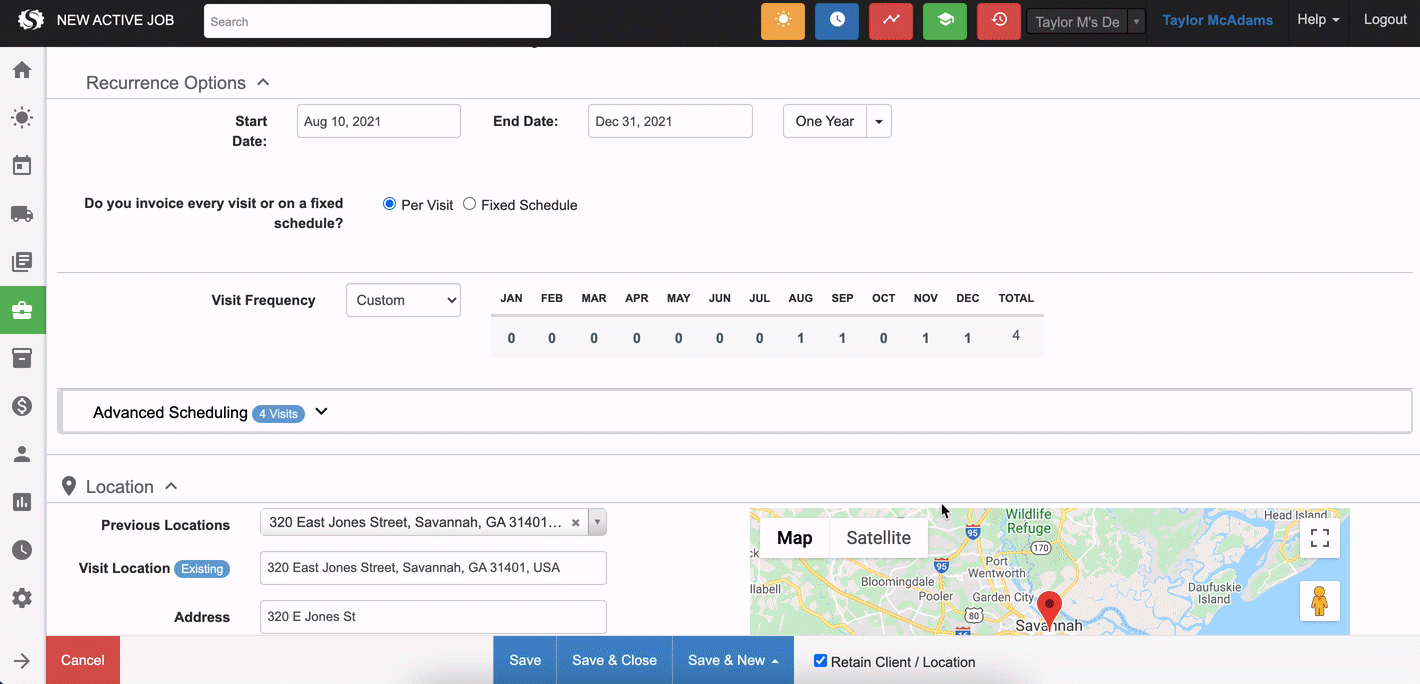Image resolution: width=1420 pixels, height=684 pixels.
Task: Switch map to Satellite view
Action: [878, 538]
